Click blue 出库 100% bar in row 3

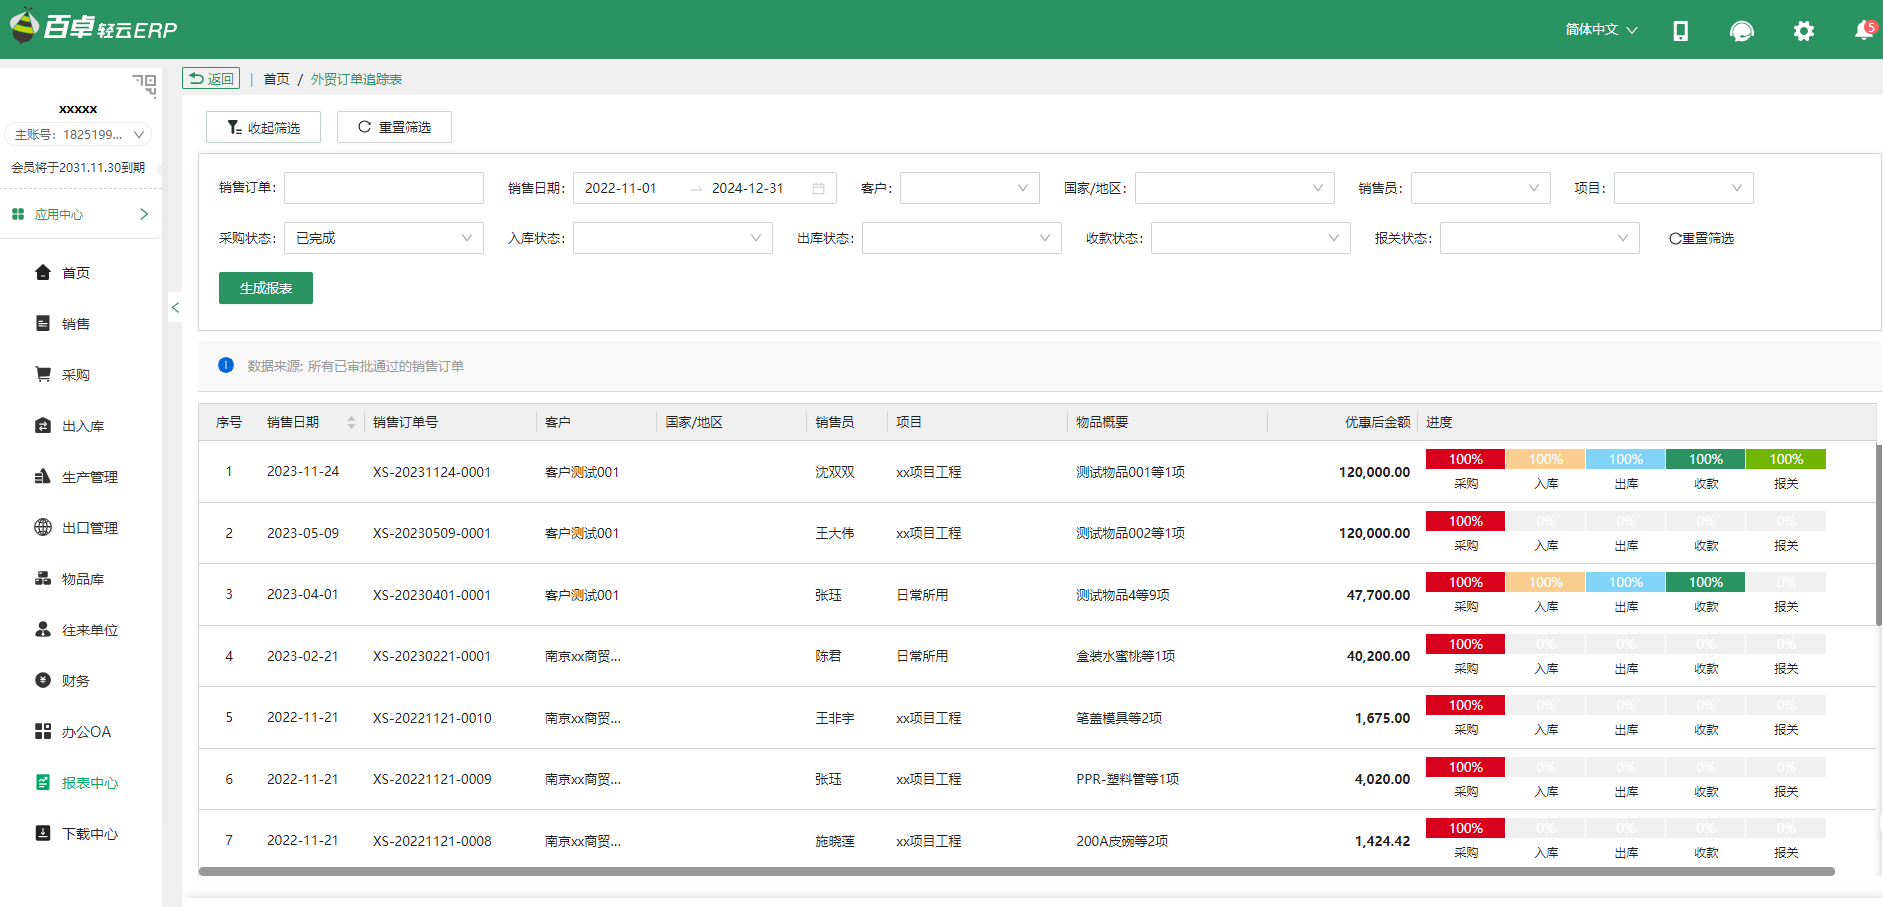point(1625,582)
